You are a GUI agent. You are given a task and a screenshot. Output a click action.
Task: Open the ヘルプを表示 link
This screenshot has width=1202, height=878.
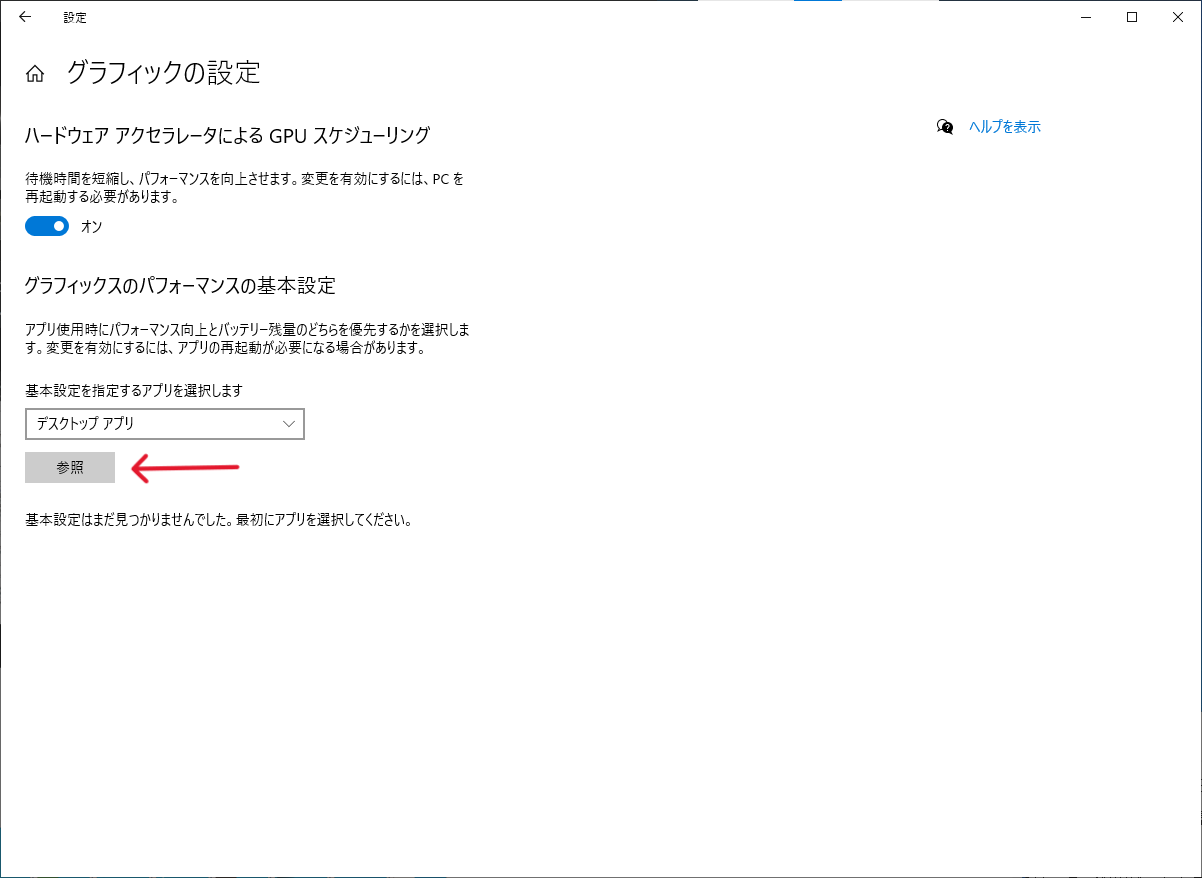pos(1004,127)
